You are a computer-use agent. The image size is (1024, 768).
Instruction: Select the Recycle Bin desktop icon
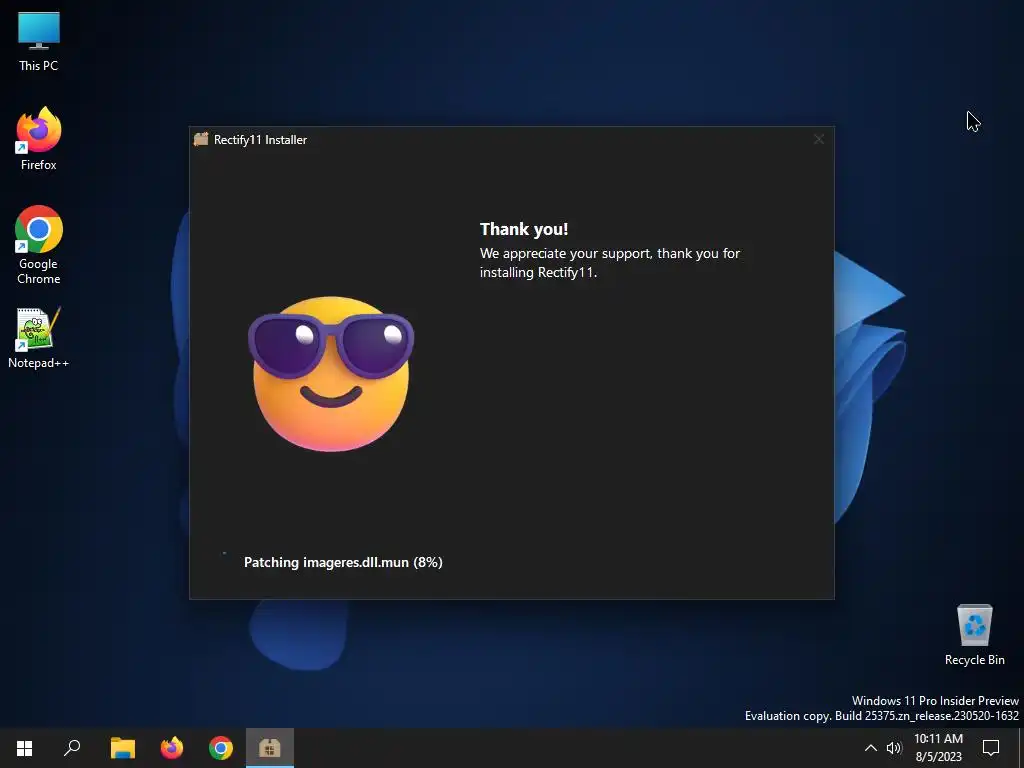tap(974, 635)
